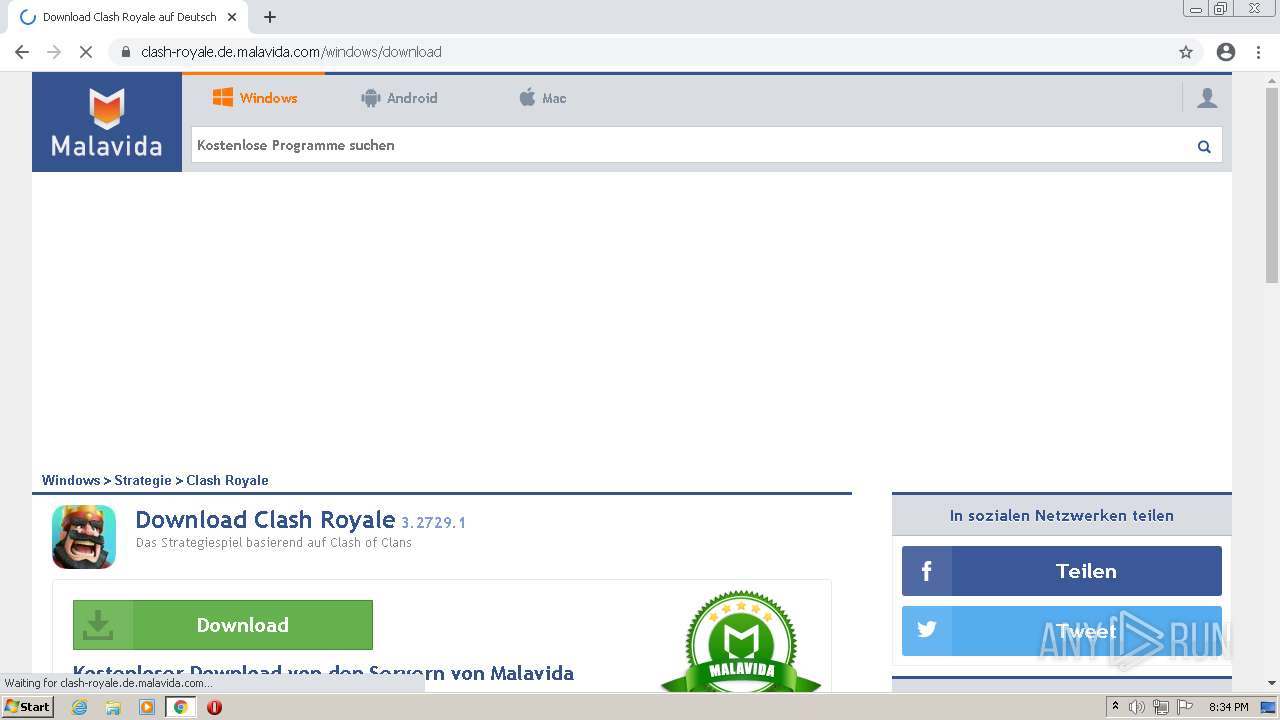The width and height of the screenshot is (1280, 720).
Task: Click the Malavida green seal badge
Action: (741, 641)
